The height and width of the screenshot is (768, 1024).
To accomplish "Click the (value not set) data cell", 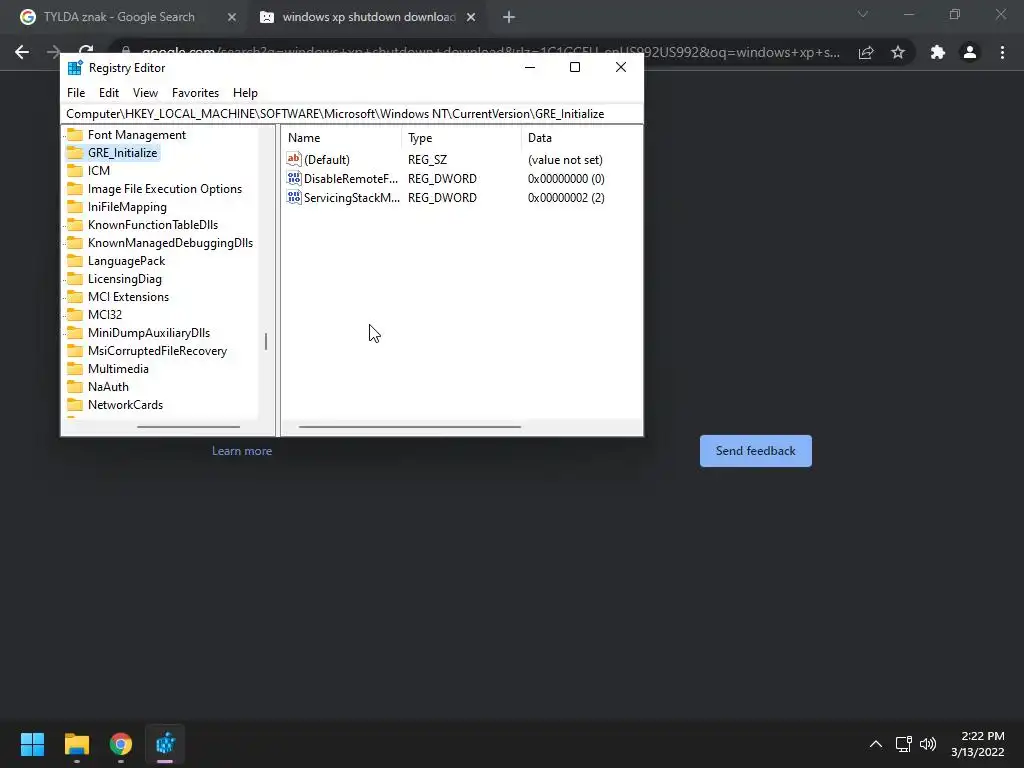I will (x=565, y=159).
